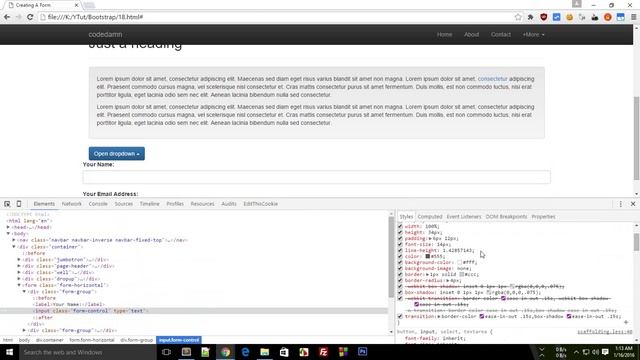640x360 pixels.
Task: Click the blue calendar-like extension icon
Action: [x=620, y=17]
